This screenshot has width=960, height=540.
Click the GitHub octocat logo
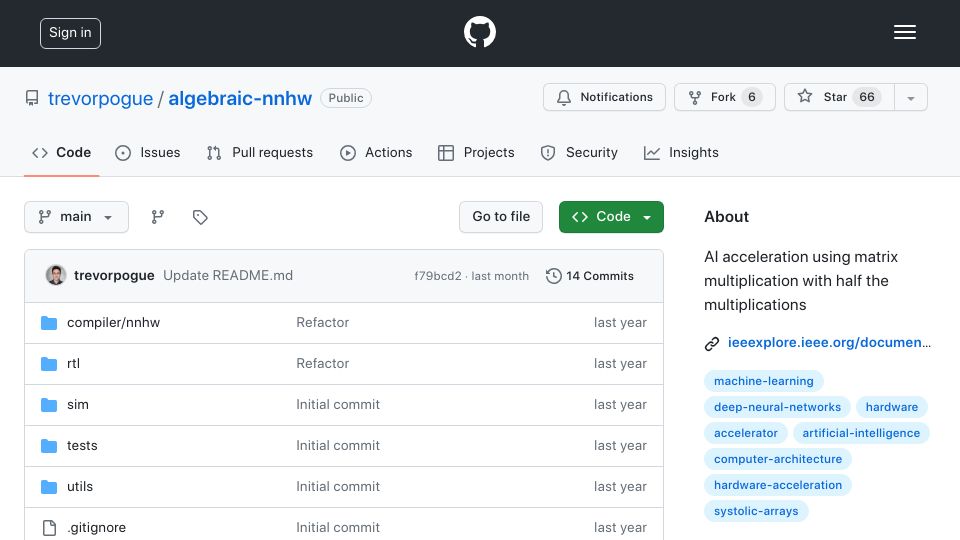(x=479, y=32)
